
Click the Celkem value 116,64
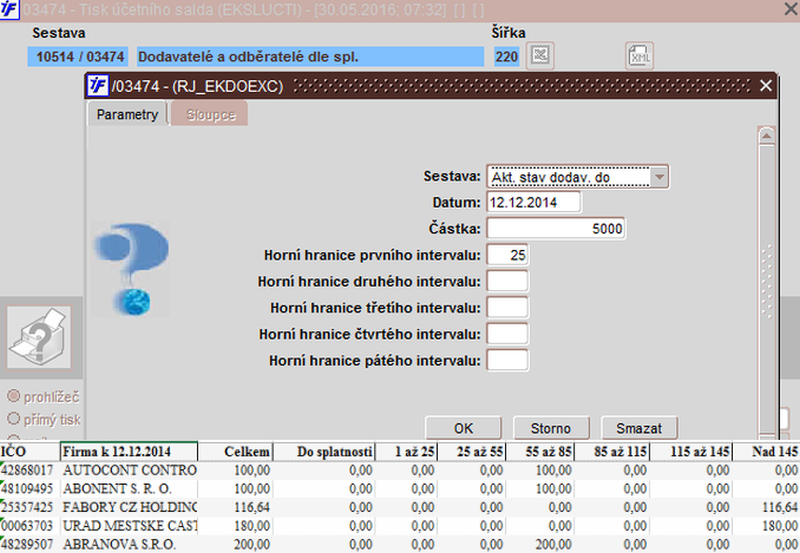[252, 507]
